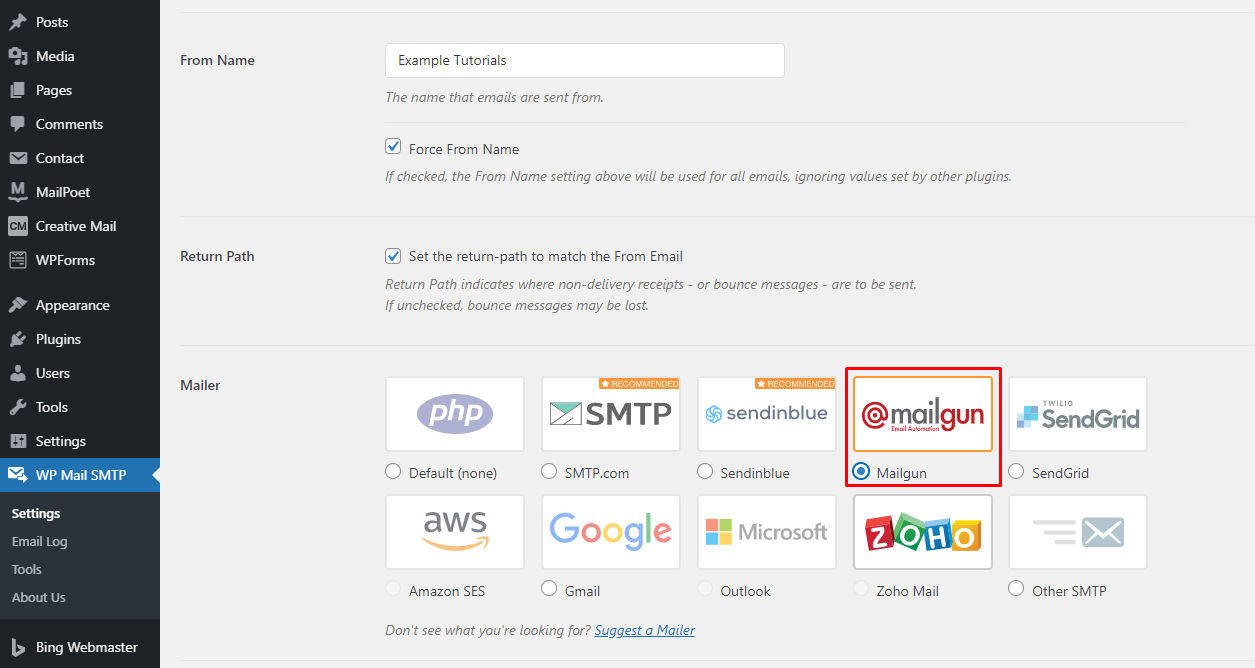
Task: Toggle the return-path matching checkbox
Action: click(393, 256)
